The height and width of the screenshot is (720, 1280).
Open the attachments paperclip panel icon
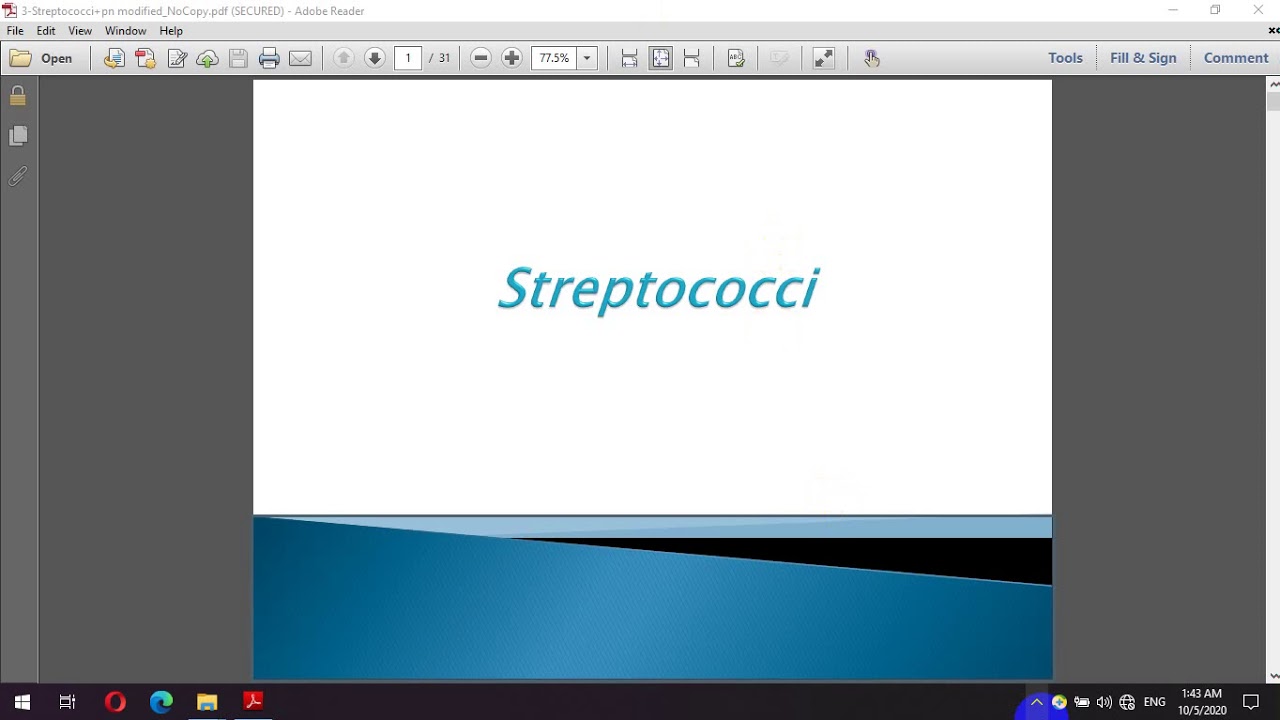pyautogui.click(x=18, y=177)
